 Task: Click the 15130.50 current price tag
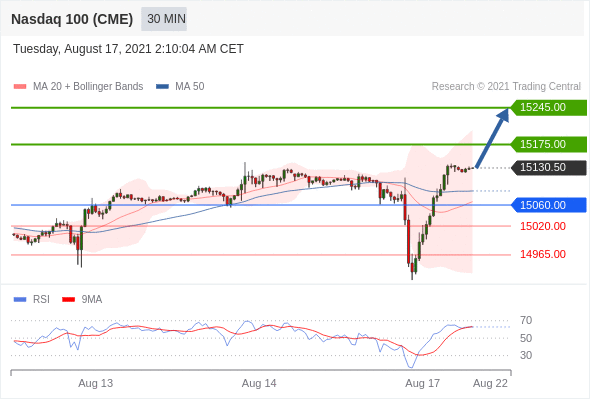[x=549, y=167]
